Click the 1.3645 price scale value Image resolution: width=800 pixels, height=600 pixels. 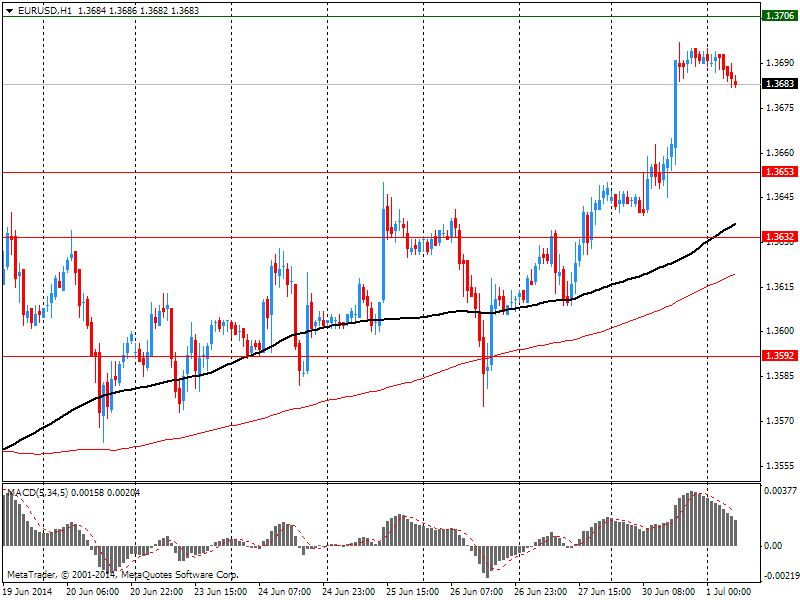point(780,196)
